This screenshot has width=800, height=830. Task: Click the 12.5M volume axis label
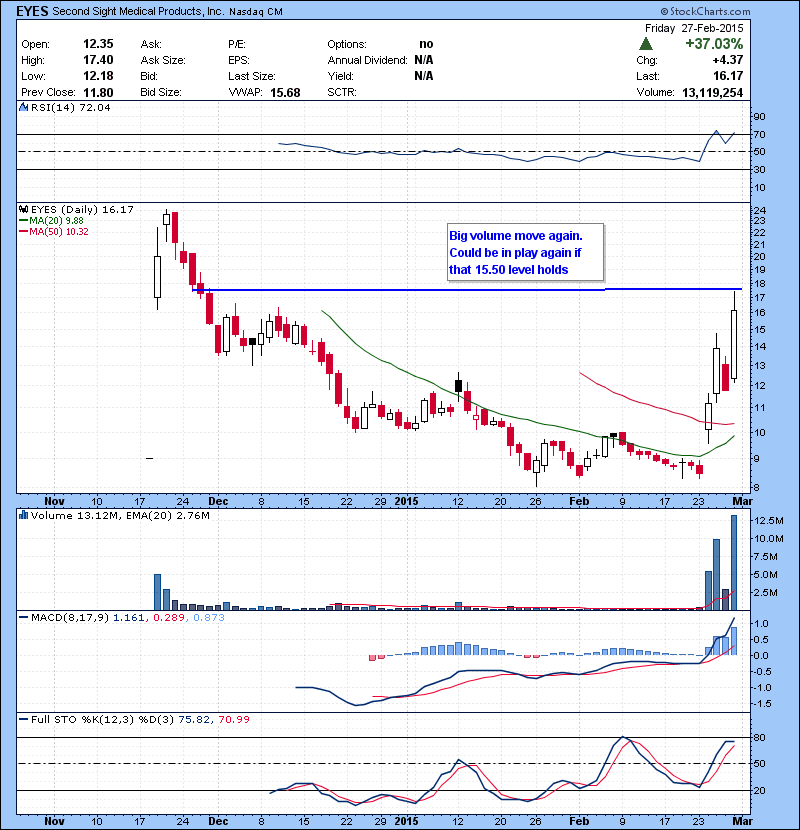click(768, 521)
